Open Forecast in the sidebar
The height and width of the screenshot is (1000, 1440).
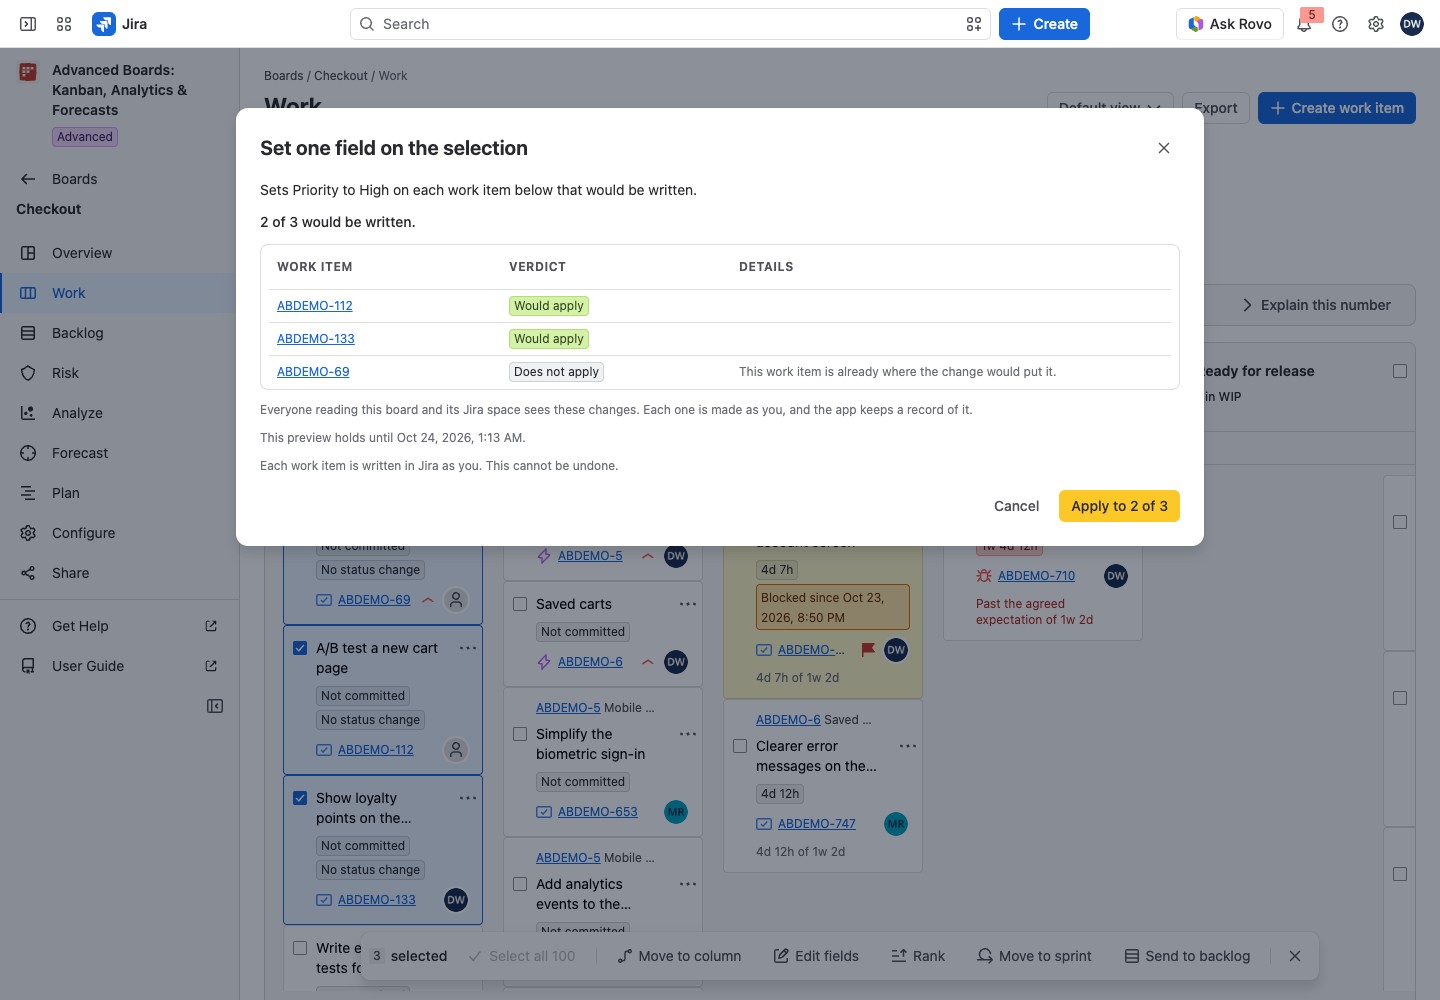point(119,453)
